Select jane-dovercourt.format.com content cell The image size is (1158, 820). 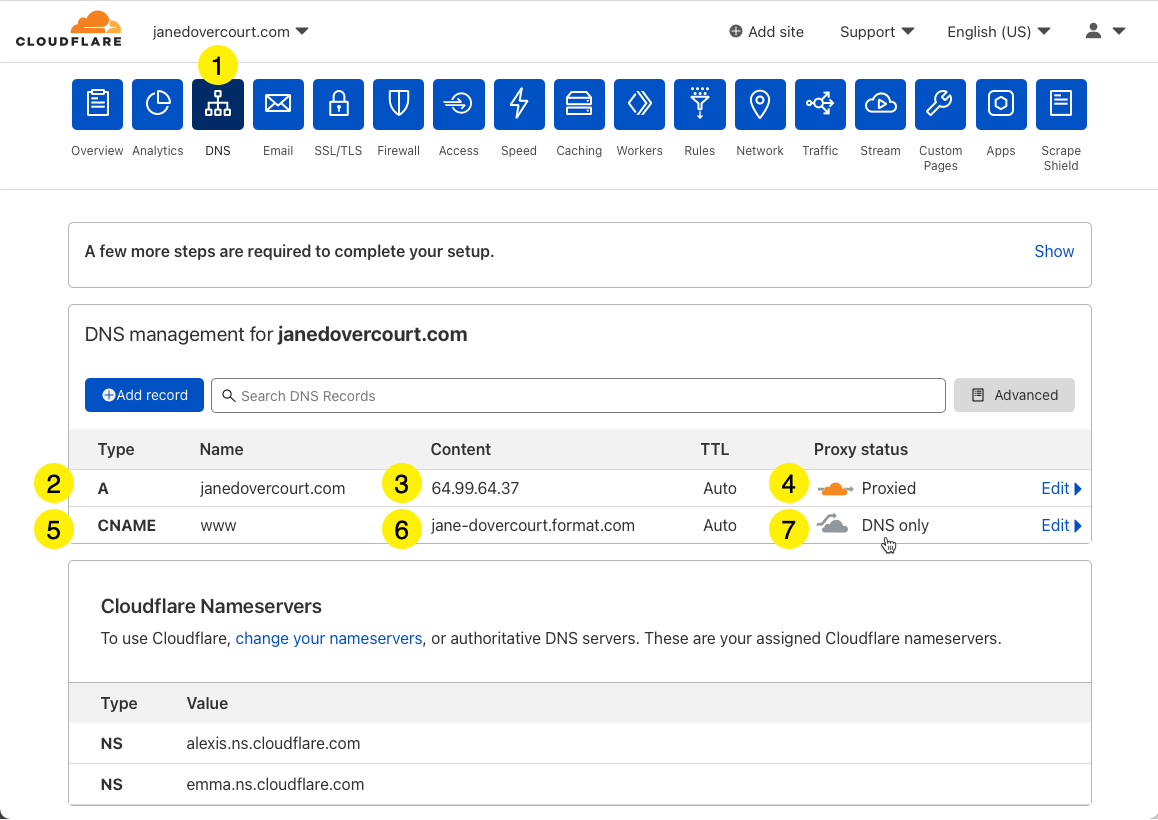point(532,525)
